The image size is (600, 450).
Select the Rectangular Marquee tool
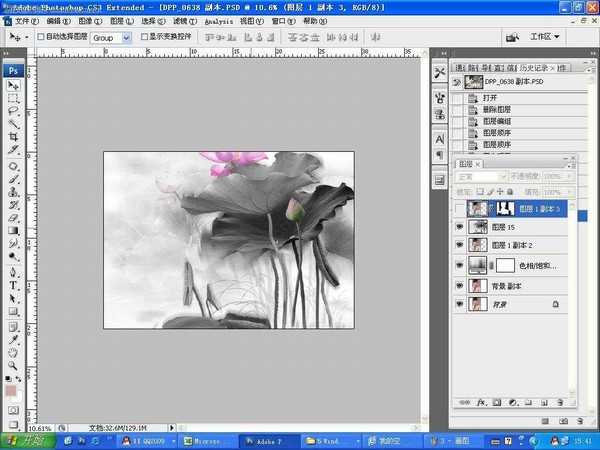click(14, 99)
